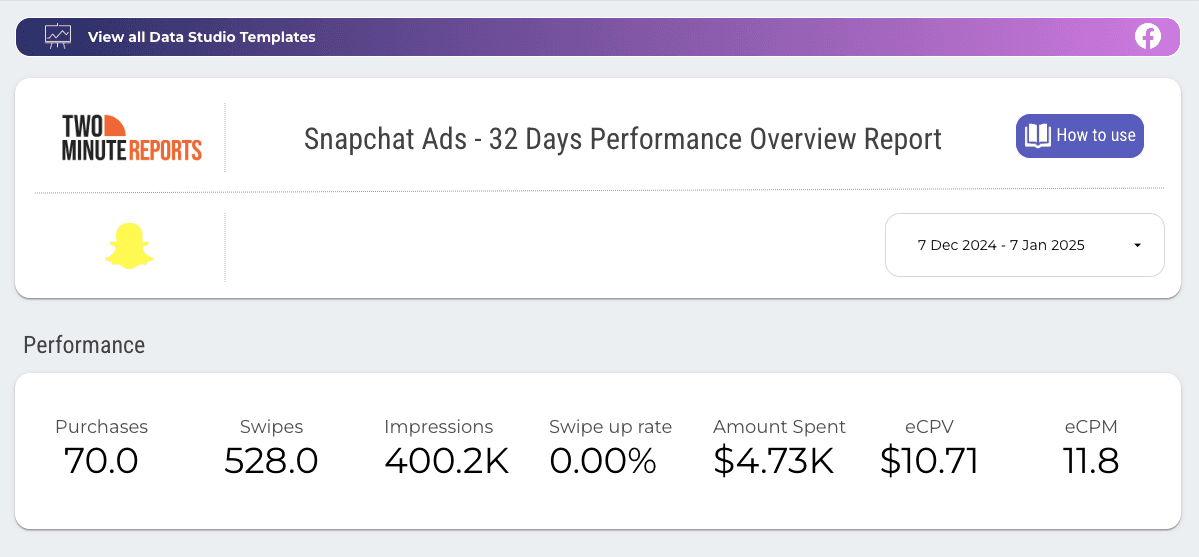
Task: Click the Swipes 528.0 scorecard value
Action: click(271, 461)
